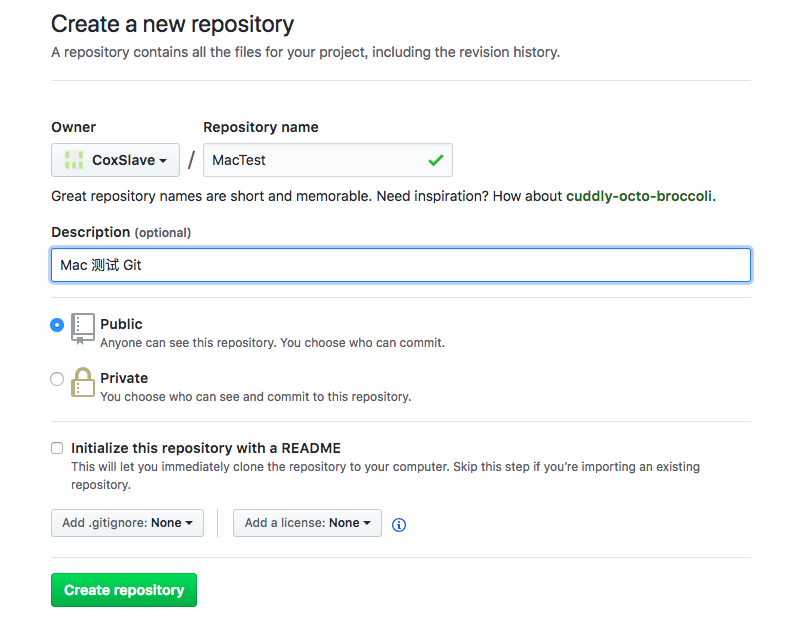Focus the Repository name field MacTest
The width and height of the screenshot is (794, 629).
pos(328,160)
